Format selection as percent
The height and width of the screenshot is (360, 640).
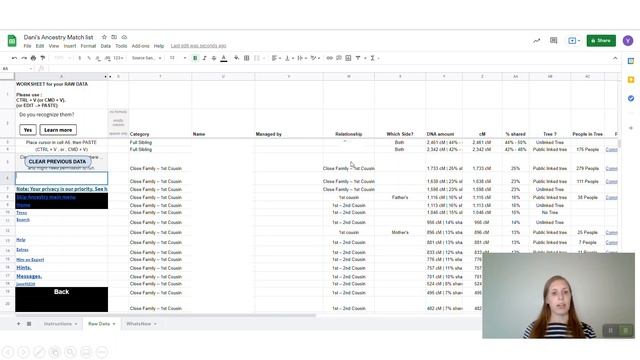tap(89, 58)
